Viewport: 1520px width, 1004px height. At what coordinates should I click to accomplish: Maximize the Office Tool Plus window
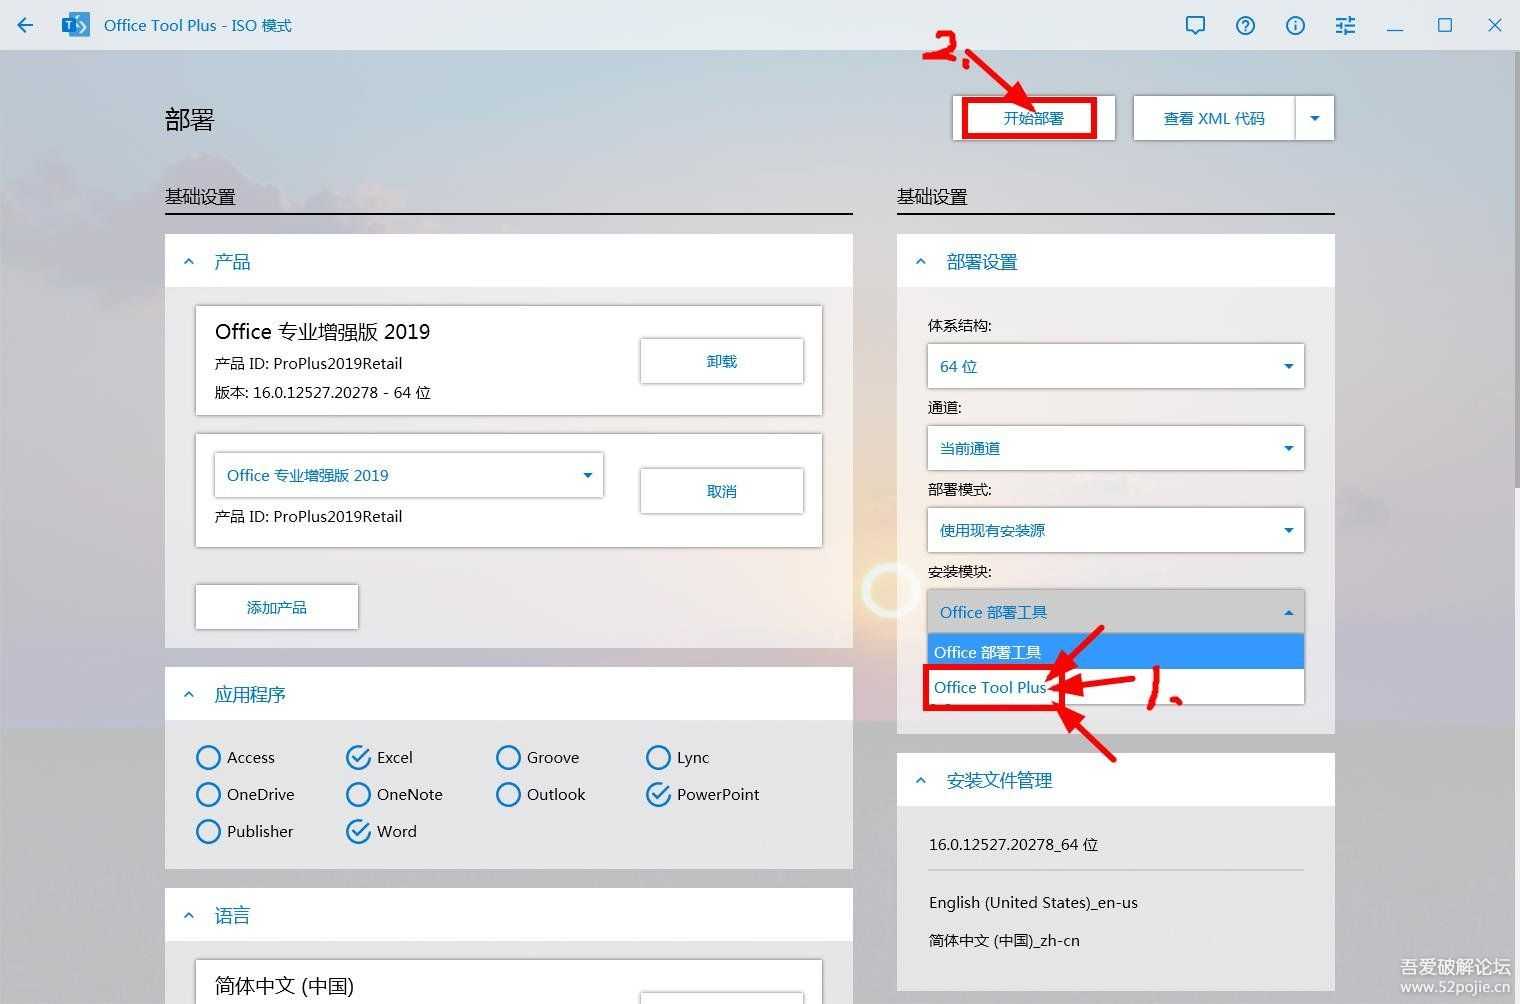click(x=1445, y=25)
